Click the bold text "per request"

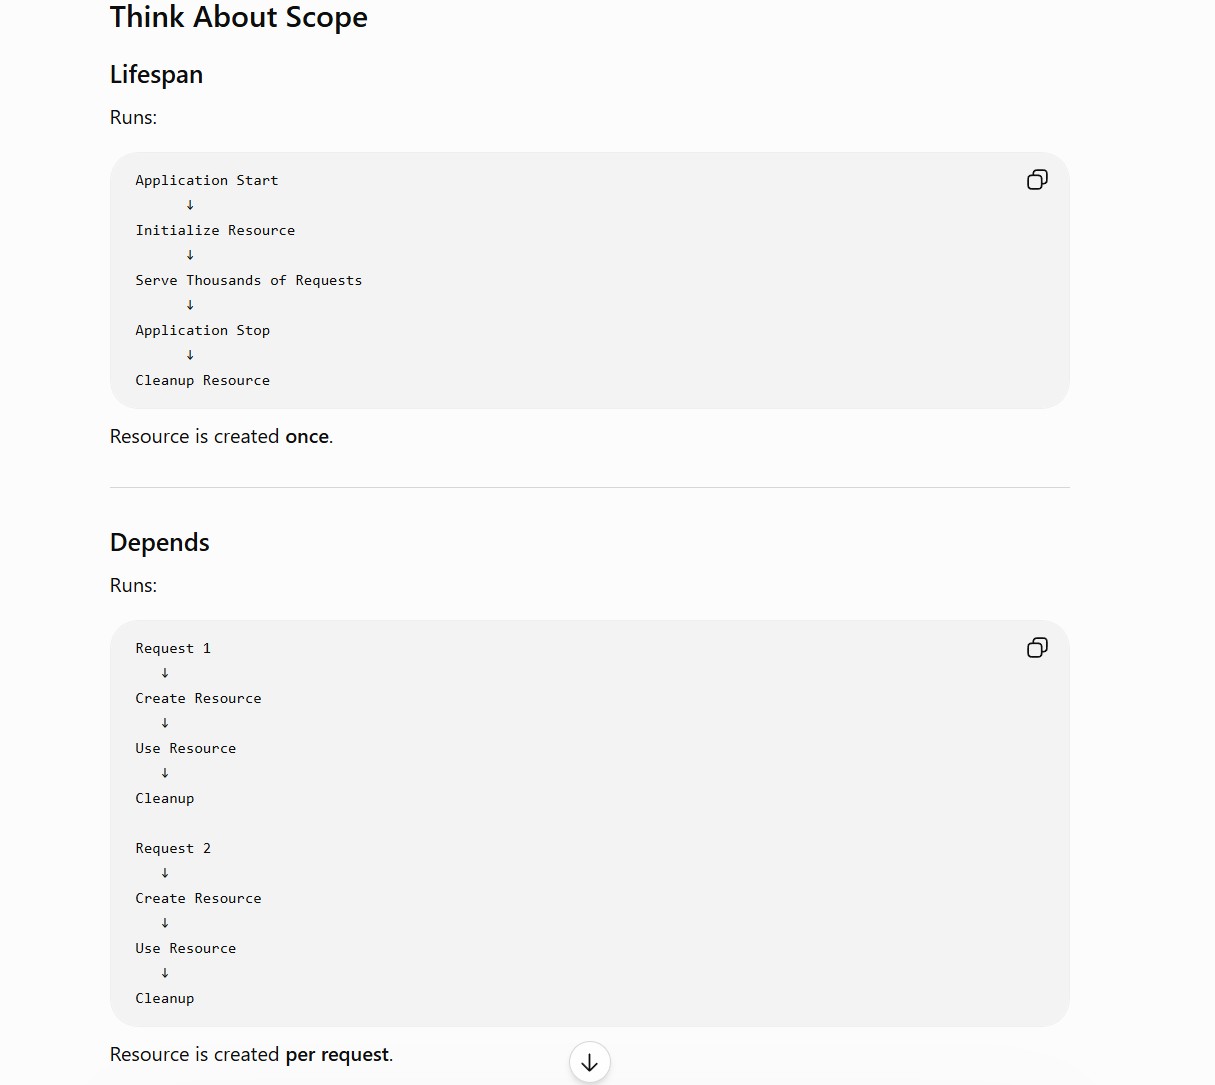pyautogui.click(x=337, y=1055)
